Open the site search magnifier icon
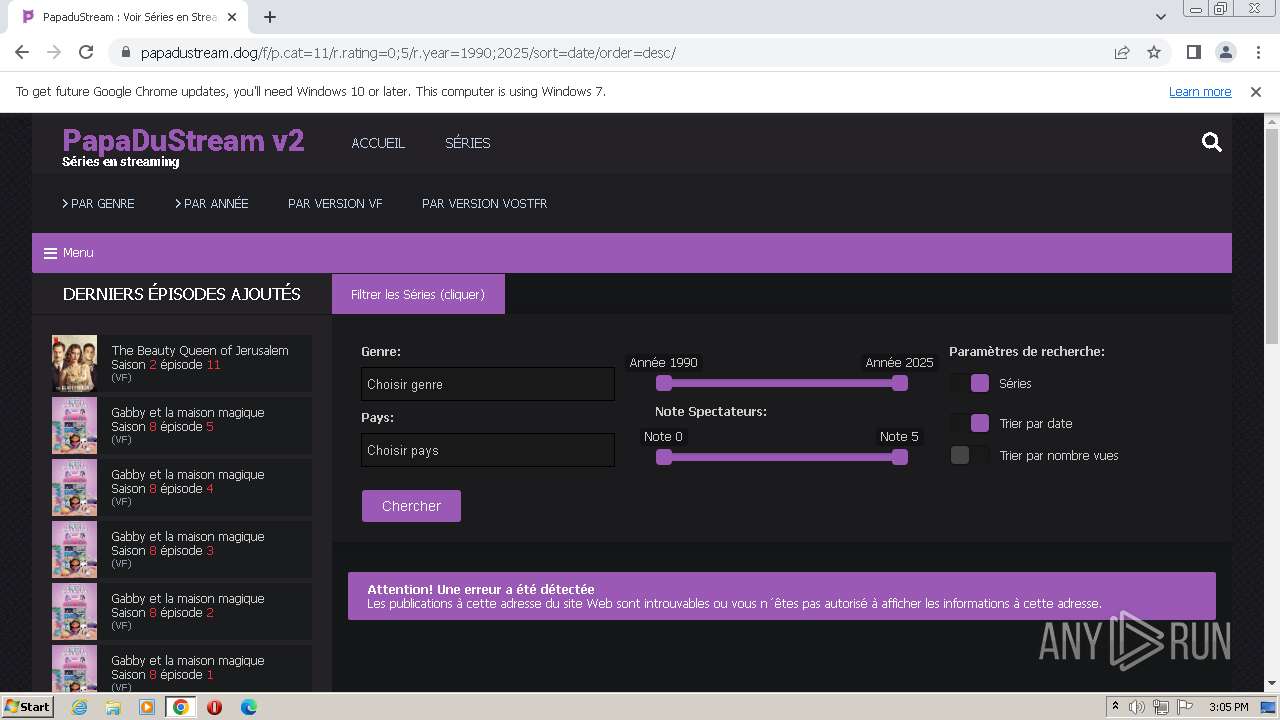 click(x=1212, y=143)
